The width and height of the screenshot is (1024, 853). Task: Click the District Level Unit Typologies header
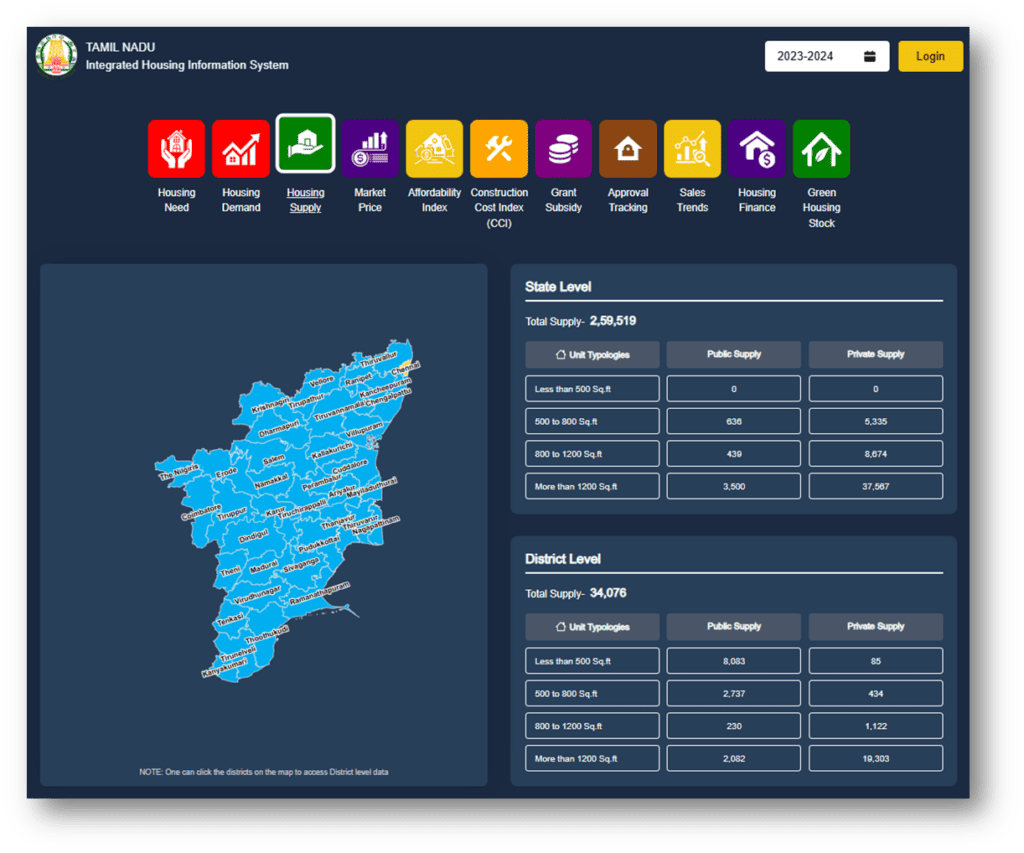[x=591, y=626]
